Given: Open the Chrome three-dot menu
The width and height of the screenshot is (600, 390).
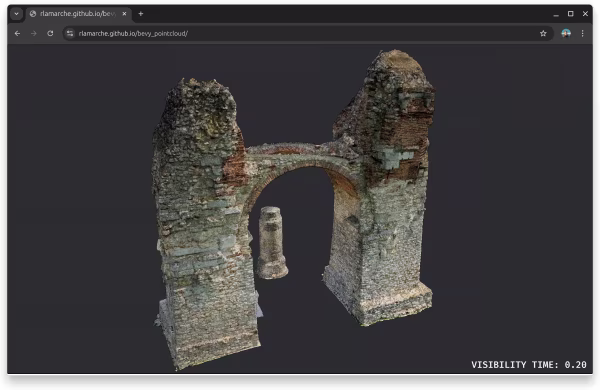Looking at the screenshot, I should pyautogui.click(x=582, y=34).
